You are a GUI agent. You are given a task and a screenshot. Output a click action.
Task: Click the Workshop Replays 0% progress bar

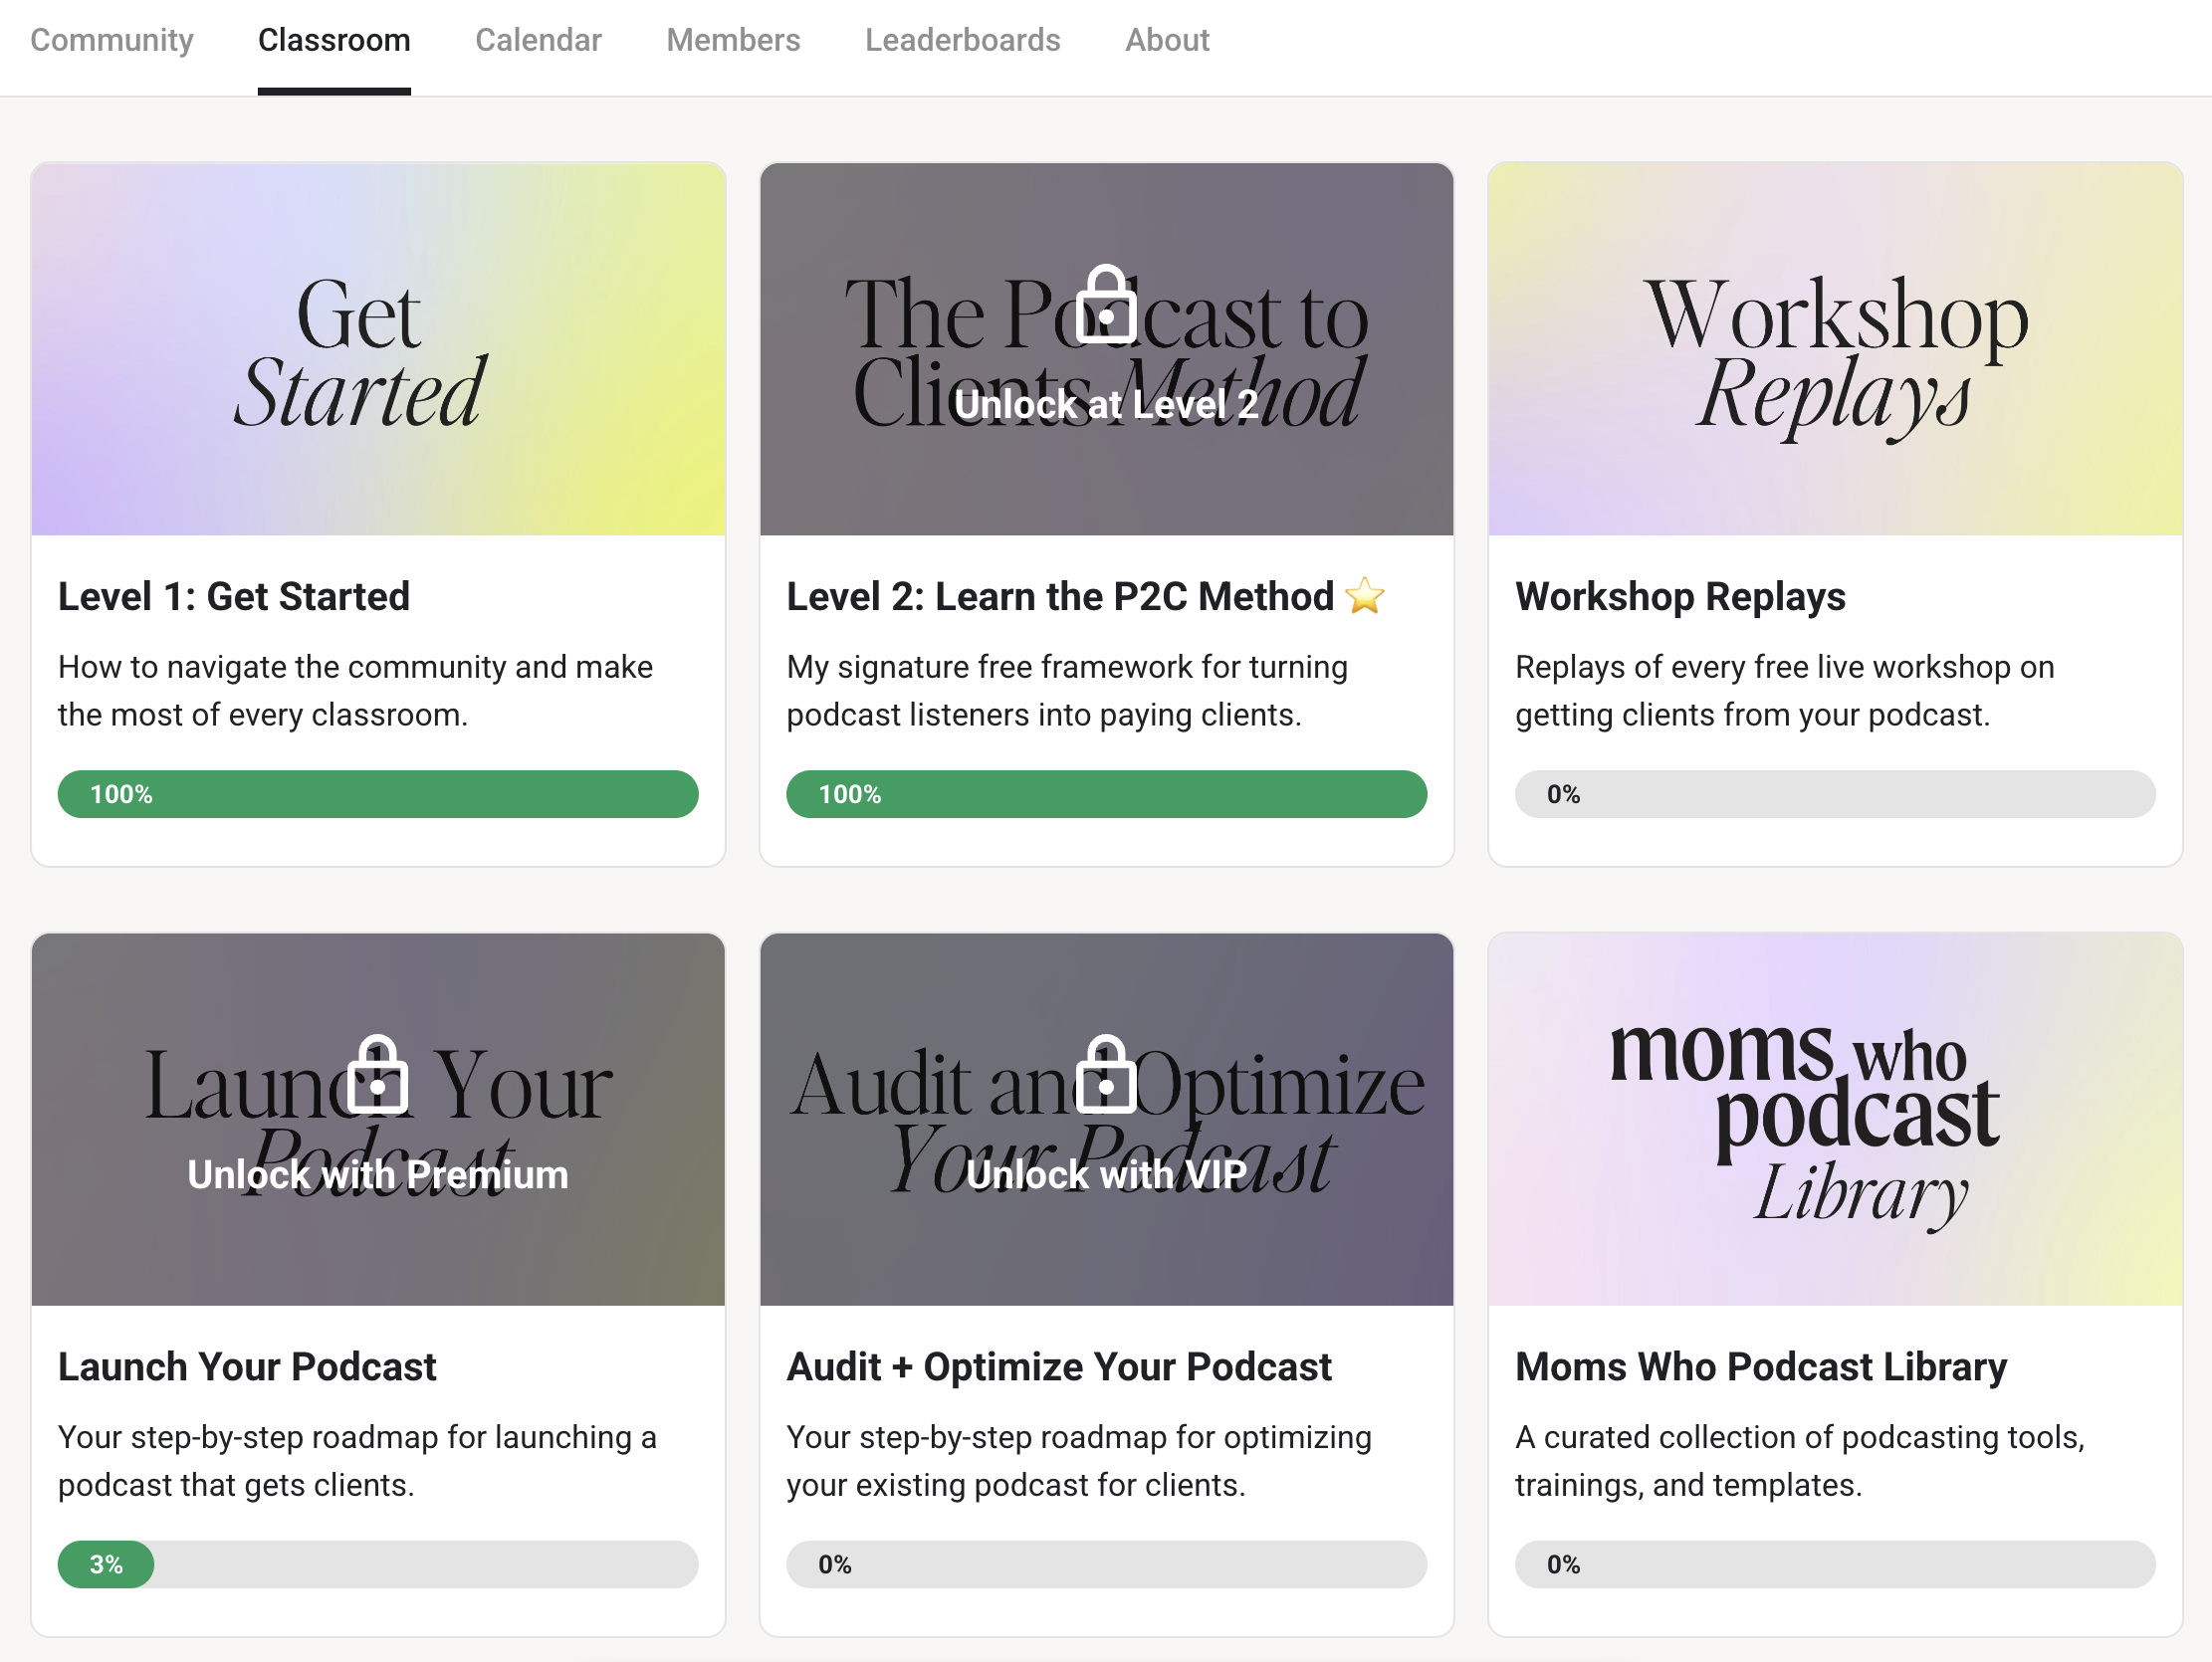pos(1835,794)
